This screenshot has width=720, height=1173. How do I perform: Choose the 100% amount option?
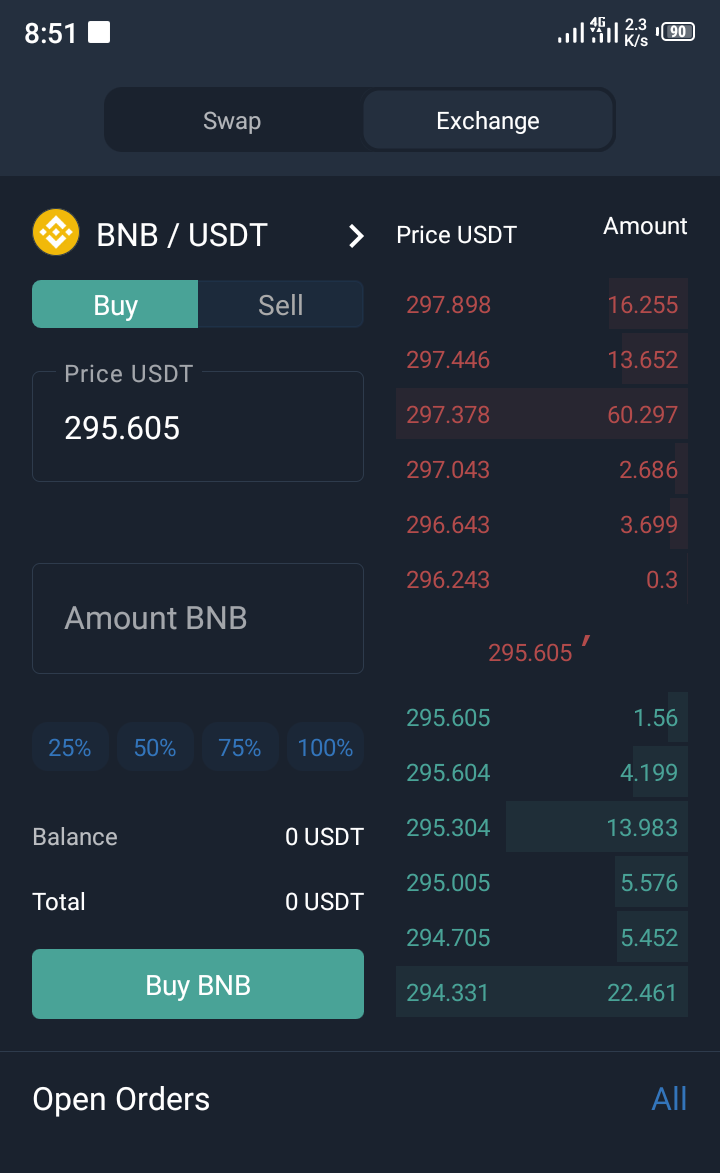(325, 747)
